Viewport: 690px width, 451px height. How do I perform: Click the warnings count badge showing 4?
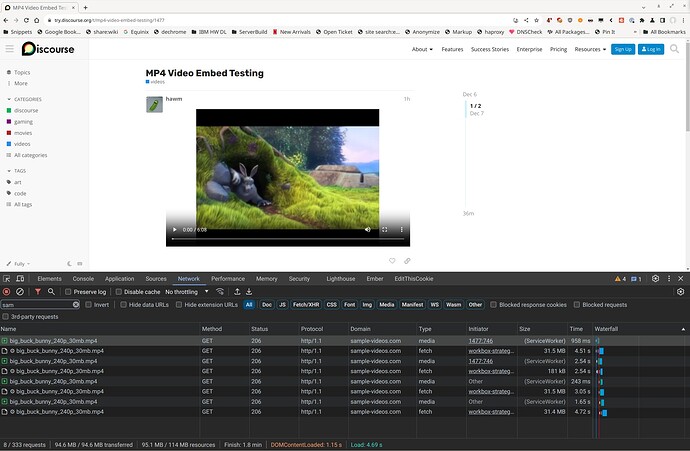click(x=620, y=279)
